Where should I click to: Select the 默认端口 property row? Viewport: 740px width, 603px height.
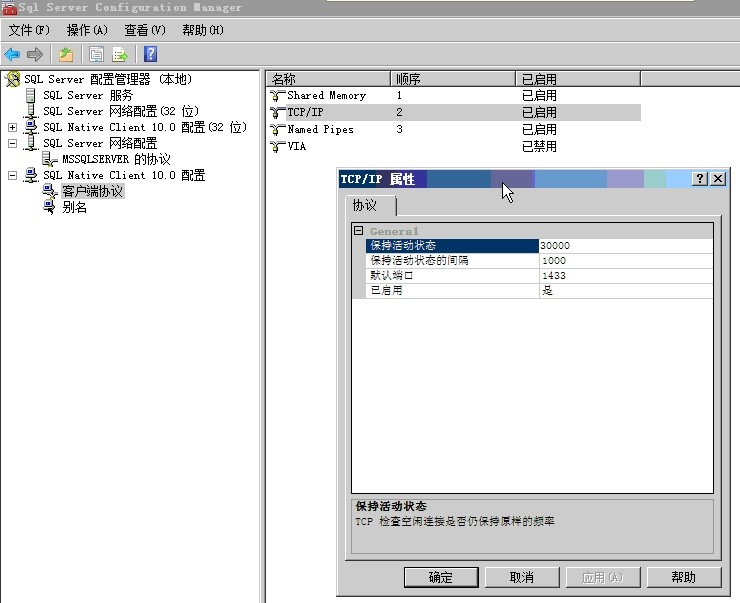[x=452, y=276]
